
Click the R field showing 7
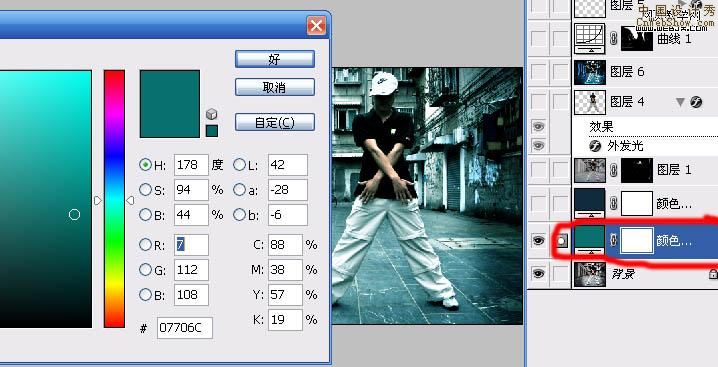191,245
